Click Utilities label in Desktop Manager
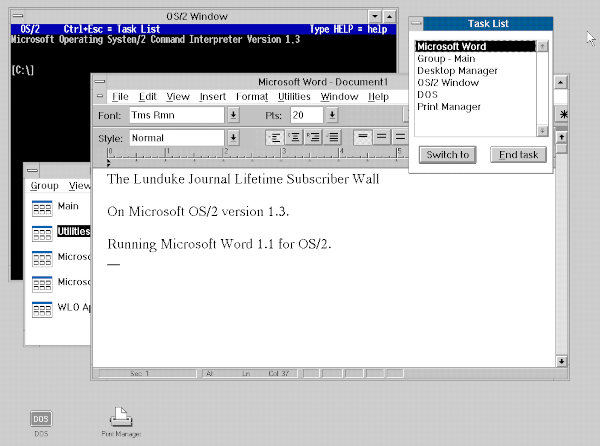Screen dimensions: 600x446 73,231
